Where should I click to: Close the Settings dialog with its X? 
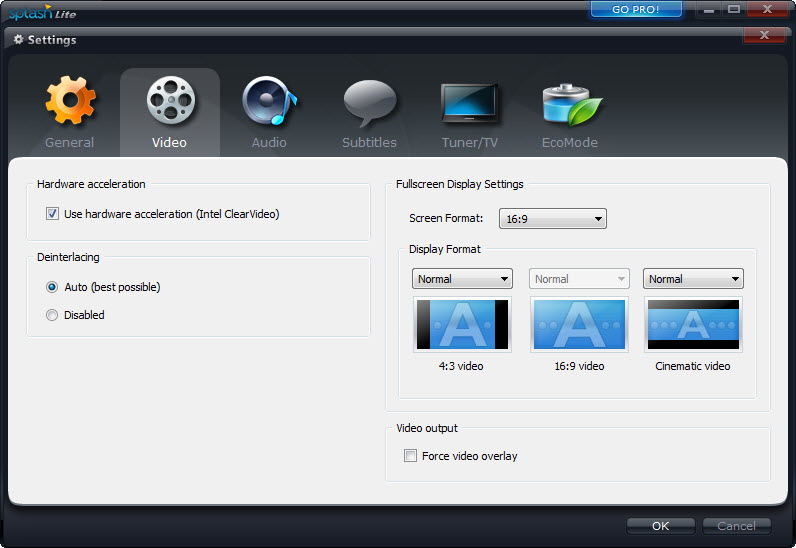point(764,35)
